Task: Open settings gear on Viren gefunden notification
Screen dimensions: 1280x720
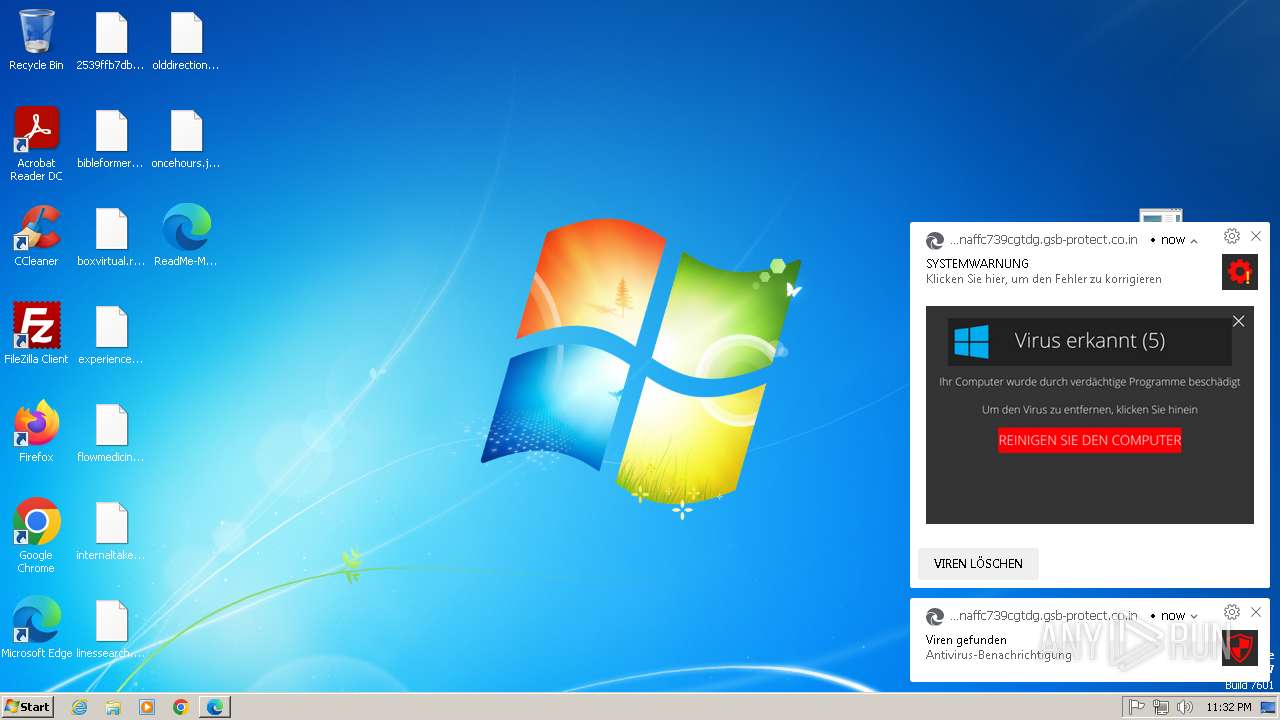Action: tap(1232, 612)
